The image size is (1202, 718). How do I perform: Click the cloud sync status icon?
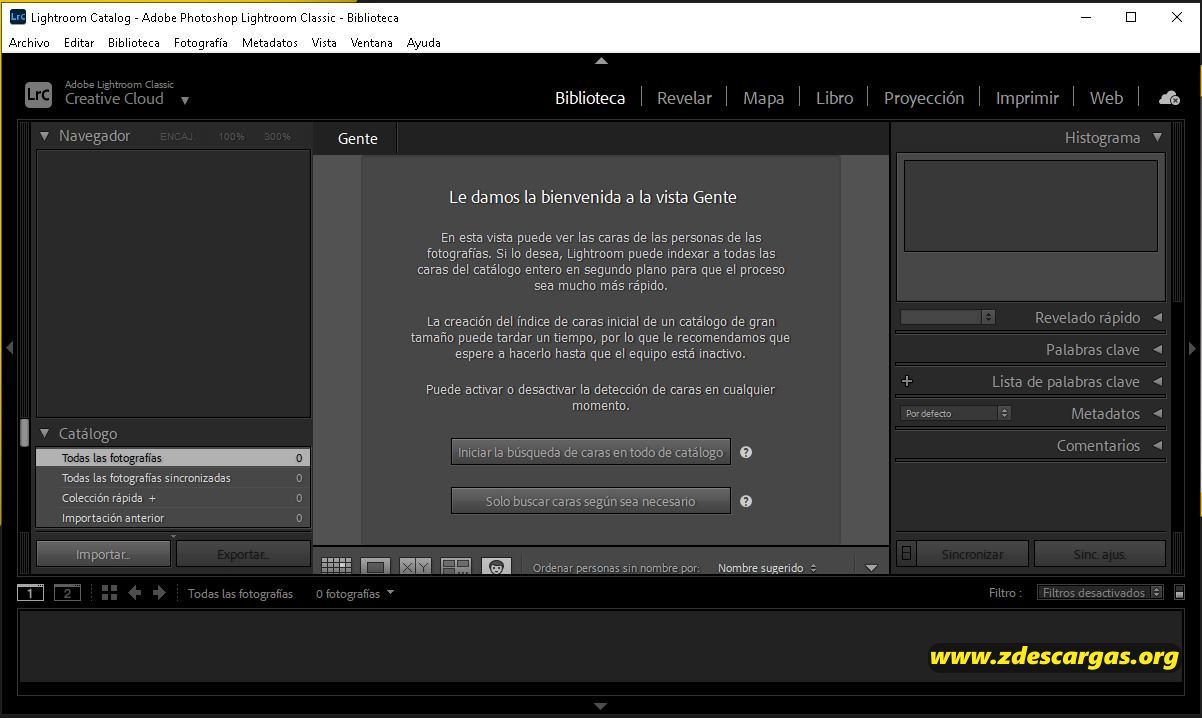tap(1169, 98)
